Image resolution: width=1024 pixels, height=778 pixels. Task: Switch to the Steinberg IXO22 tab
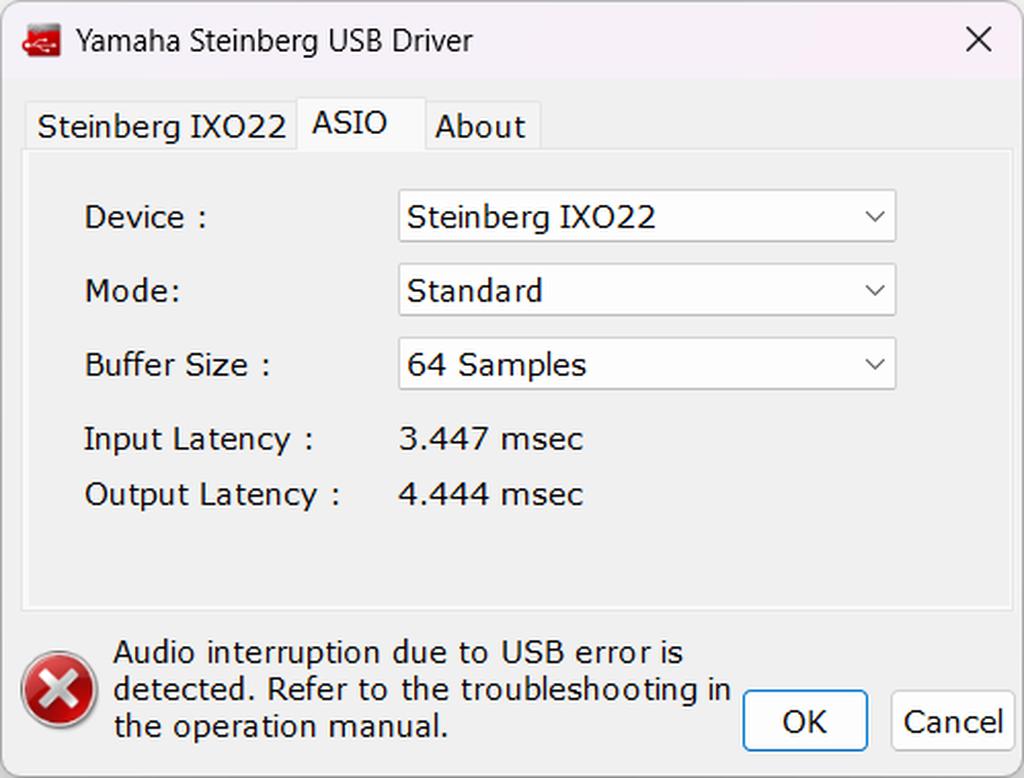click(161, 127)
